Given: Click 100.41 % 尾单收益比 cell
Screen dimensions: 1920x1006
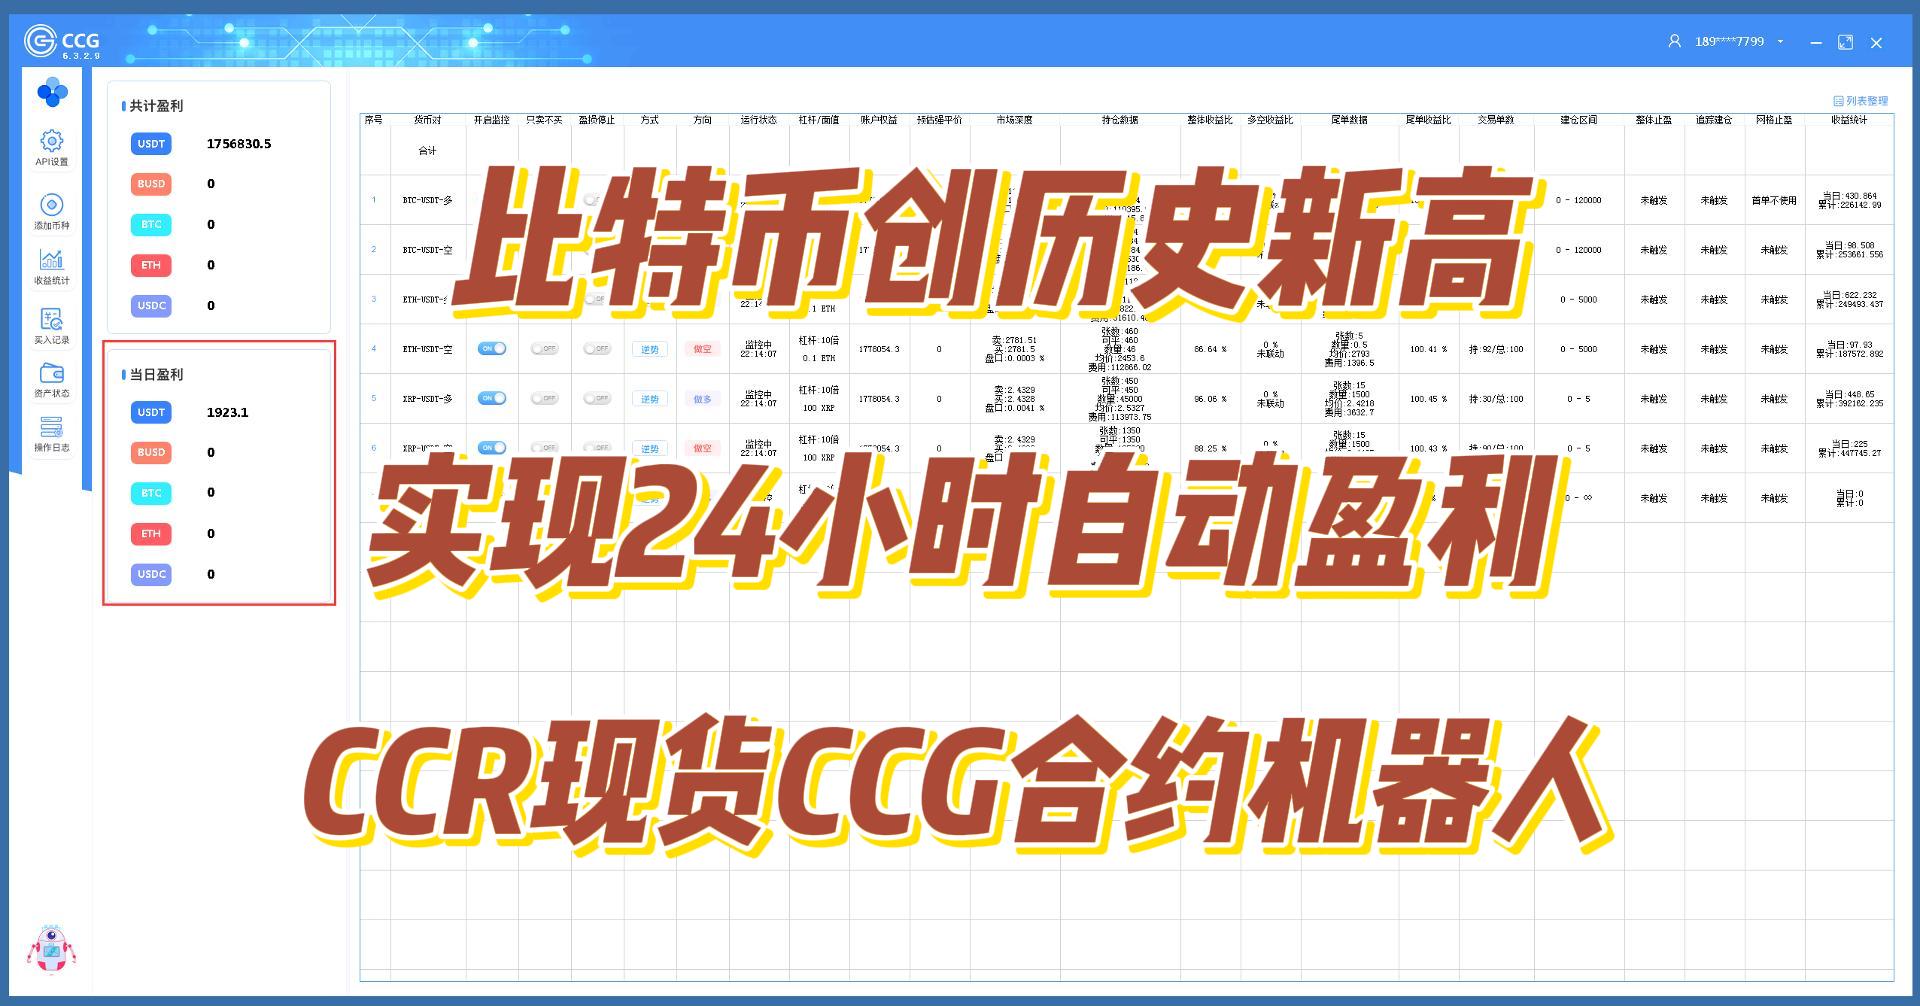Looking at the screenshot, I should (1428, 350).
